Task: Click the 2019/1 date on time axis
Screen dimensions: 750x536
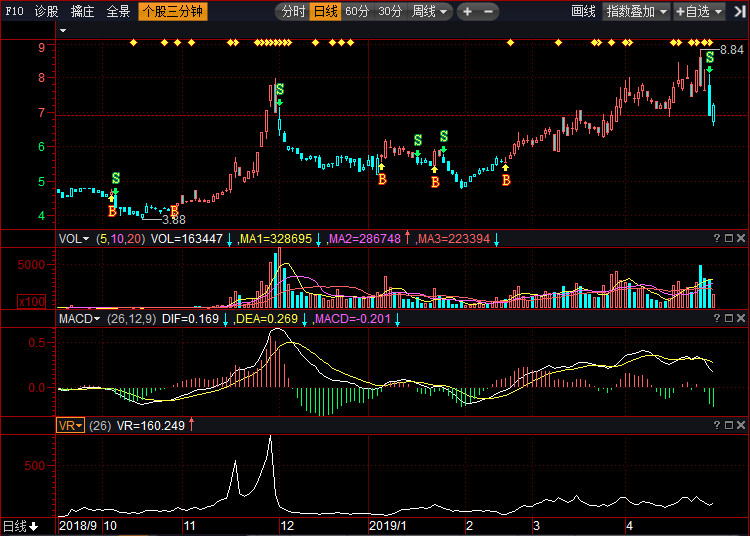Action: pyautogui.click(x=387, y=526)
